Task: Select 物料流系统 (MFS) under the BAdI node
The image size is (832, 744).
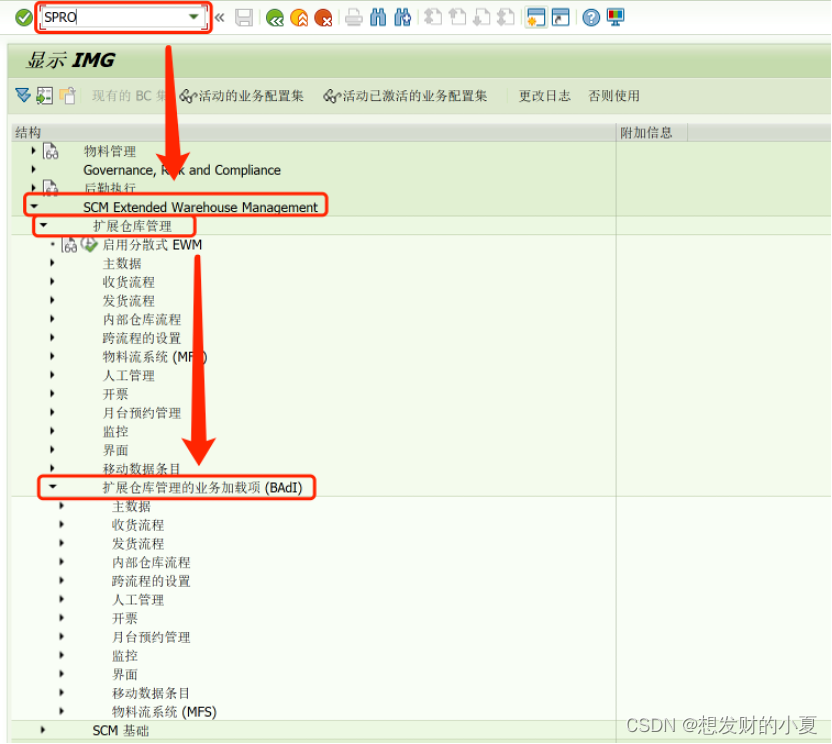Action: click(164, 712)
